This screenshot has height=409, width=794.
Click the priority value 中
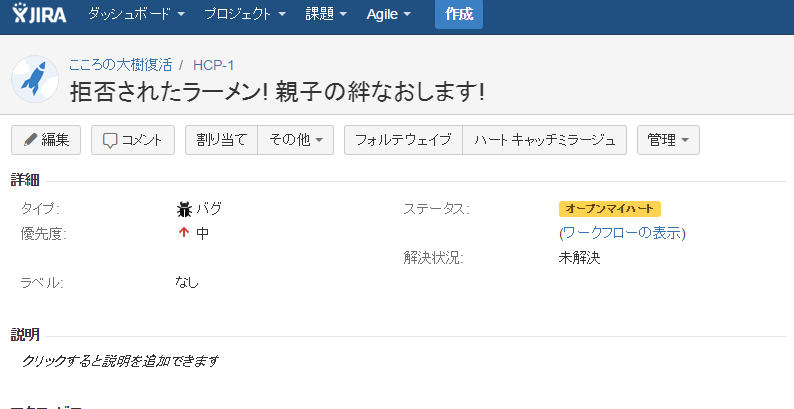point(203,233)
